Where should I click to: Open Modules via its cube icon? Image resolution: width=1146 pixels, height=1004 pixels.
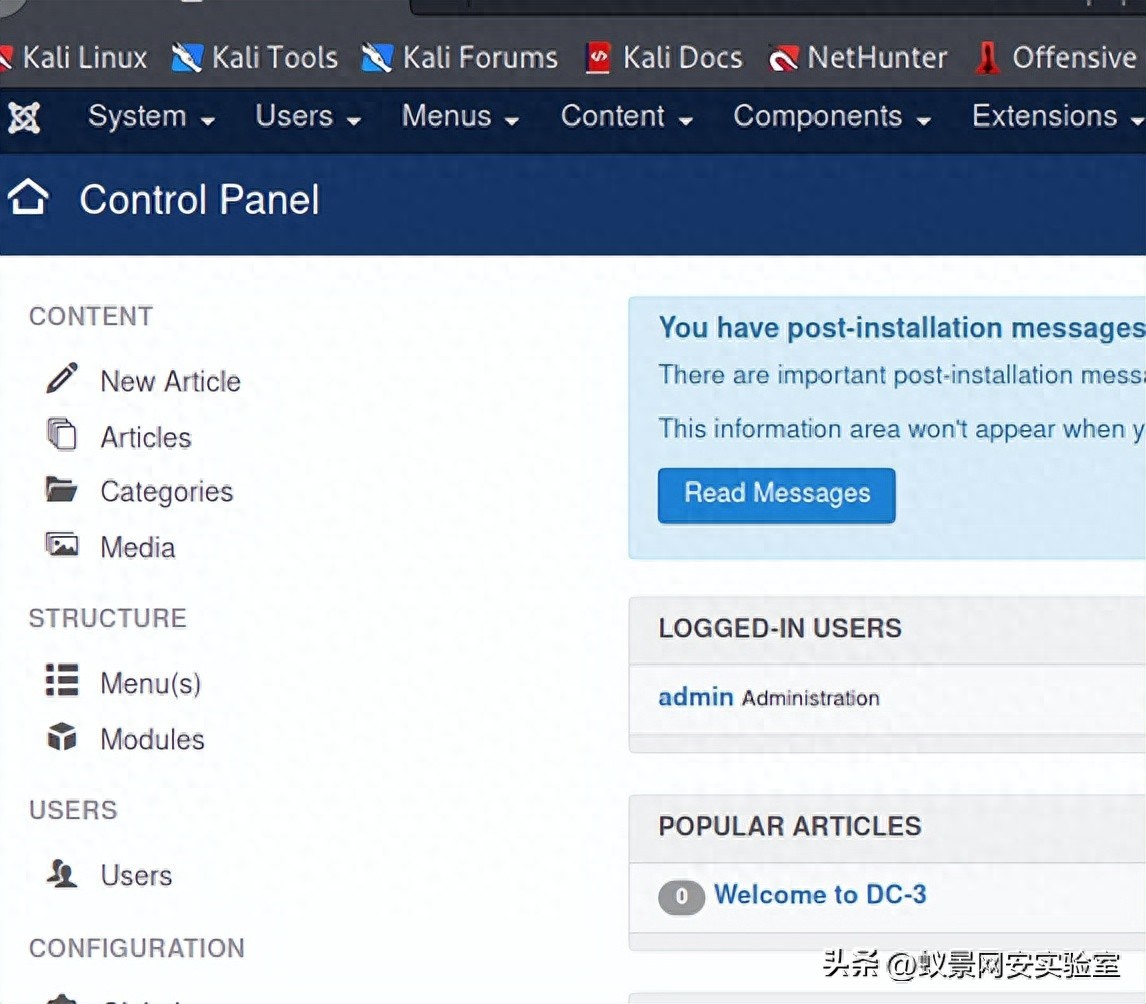(x=62, y=737)
